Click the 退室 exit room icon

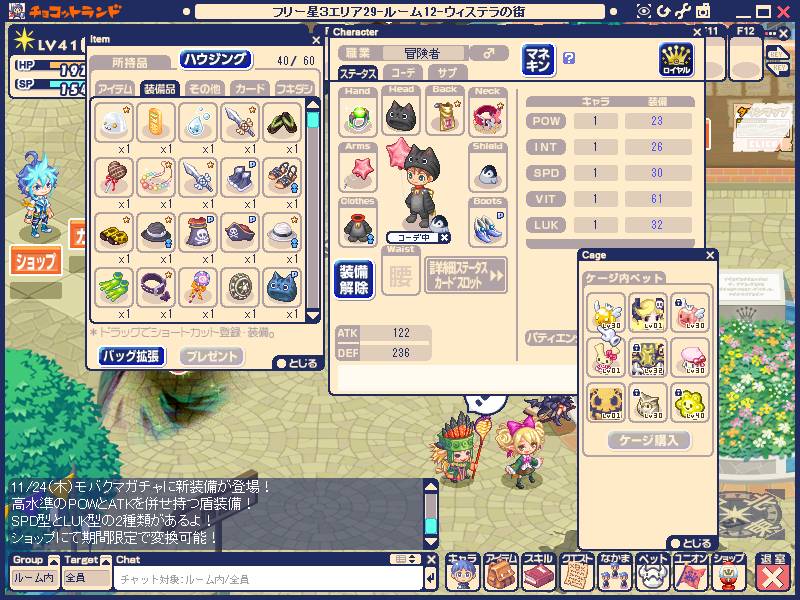pyautogui.click(x=772, y=572)
